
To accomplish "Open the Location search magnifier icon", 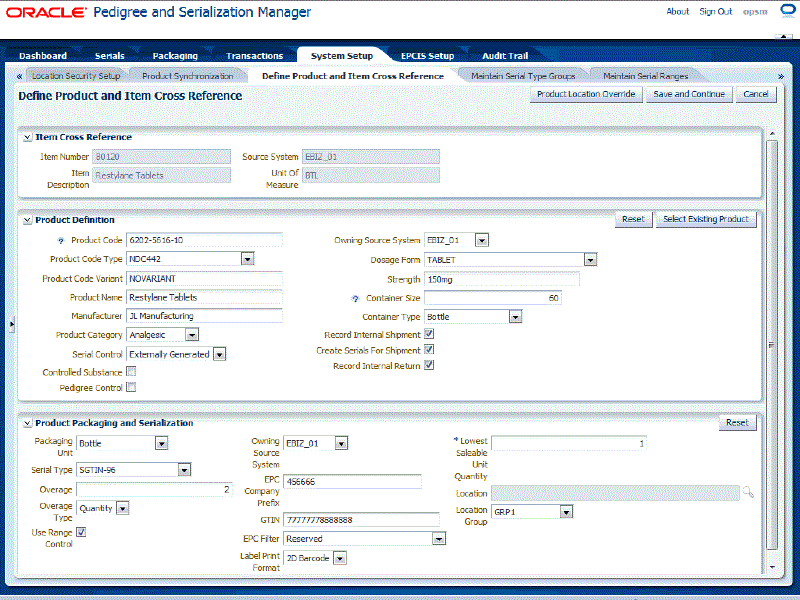I will [748, 492].
